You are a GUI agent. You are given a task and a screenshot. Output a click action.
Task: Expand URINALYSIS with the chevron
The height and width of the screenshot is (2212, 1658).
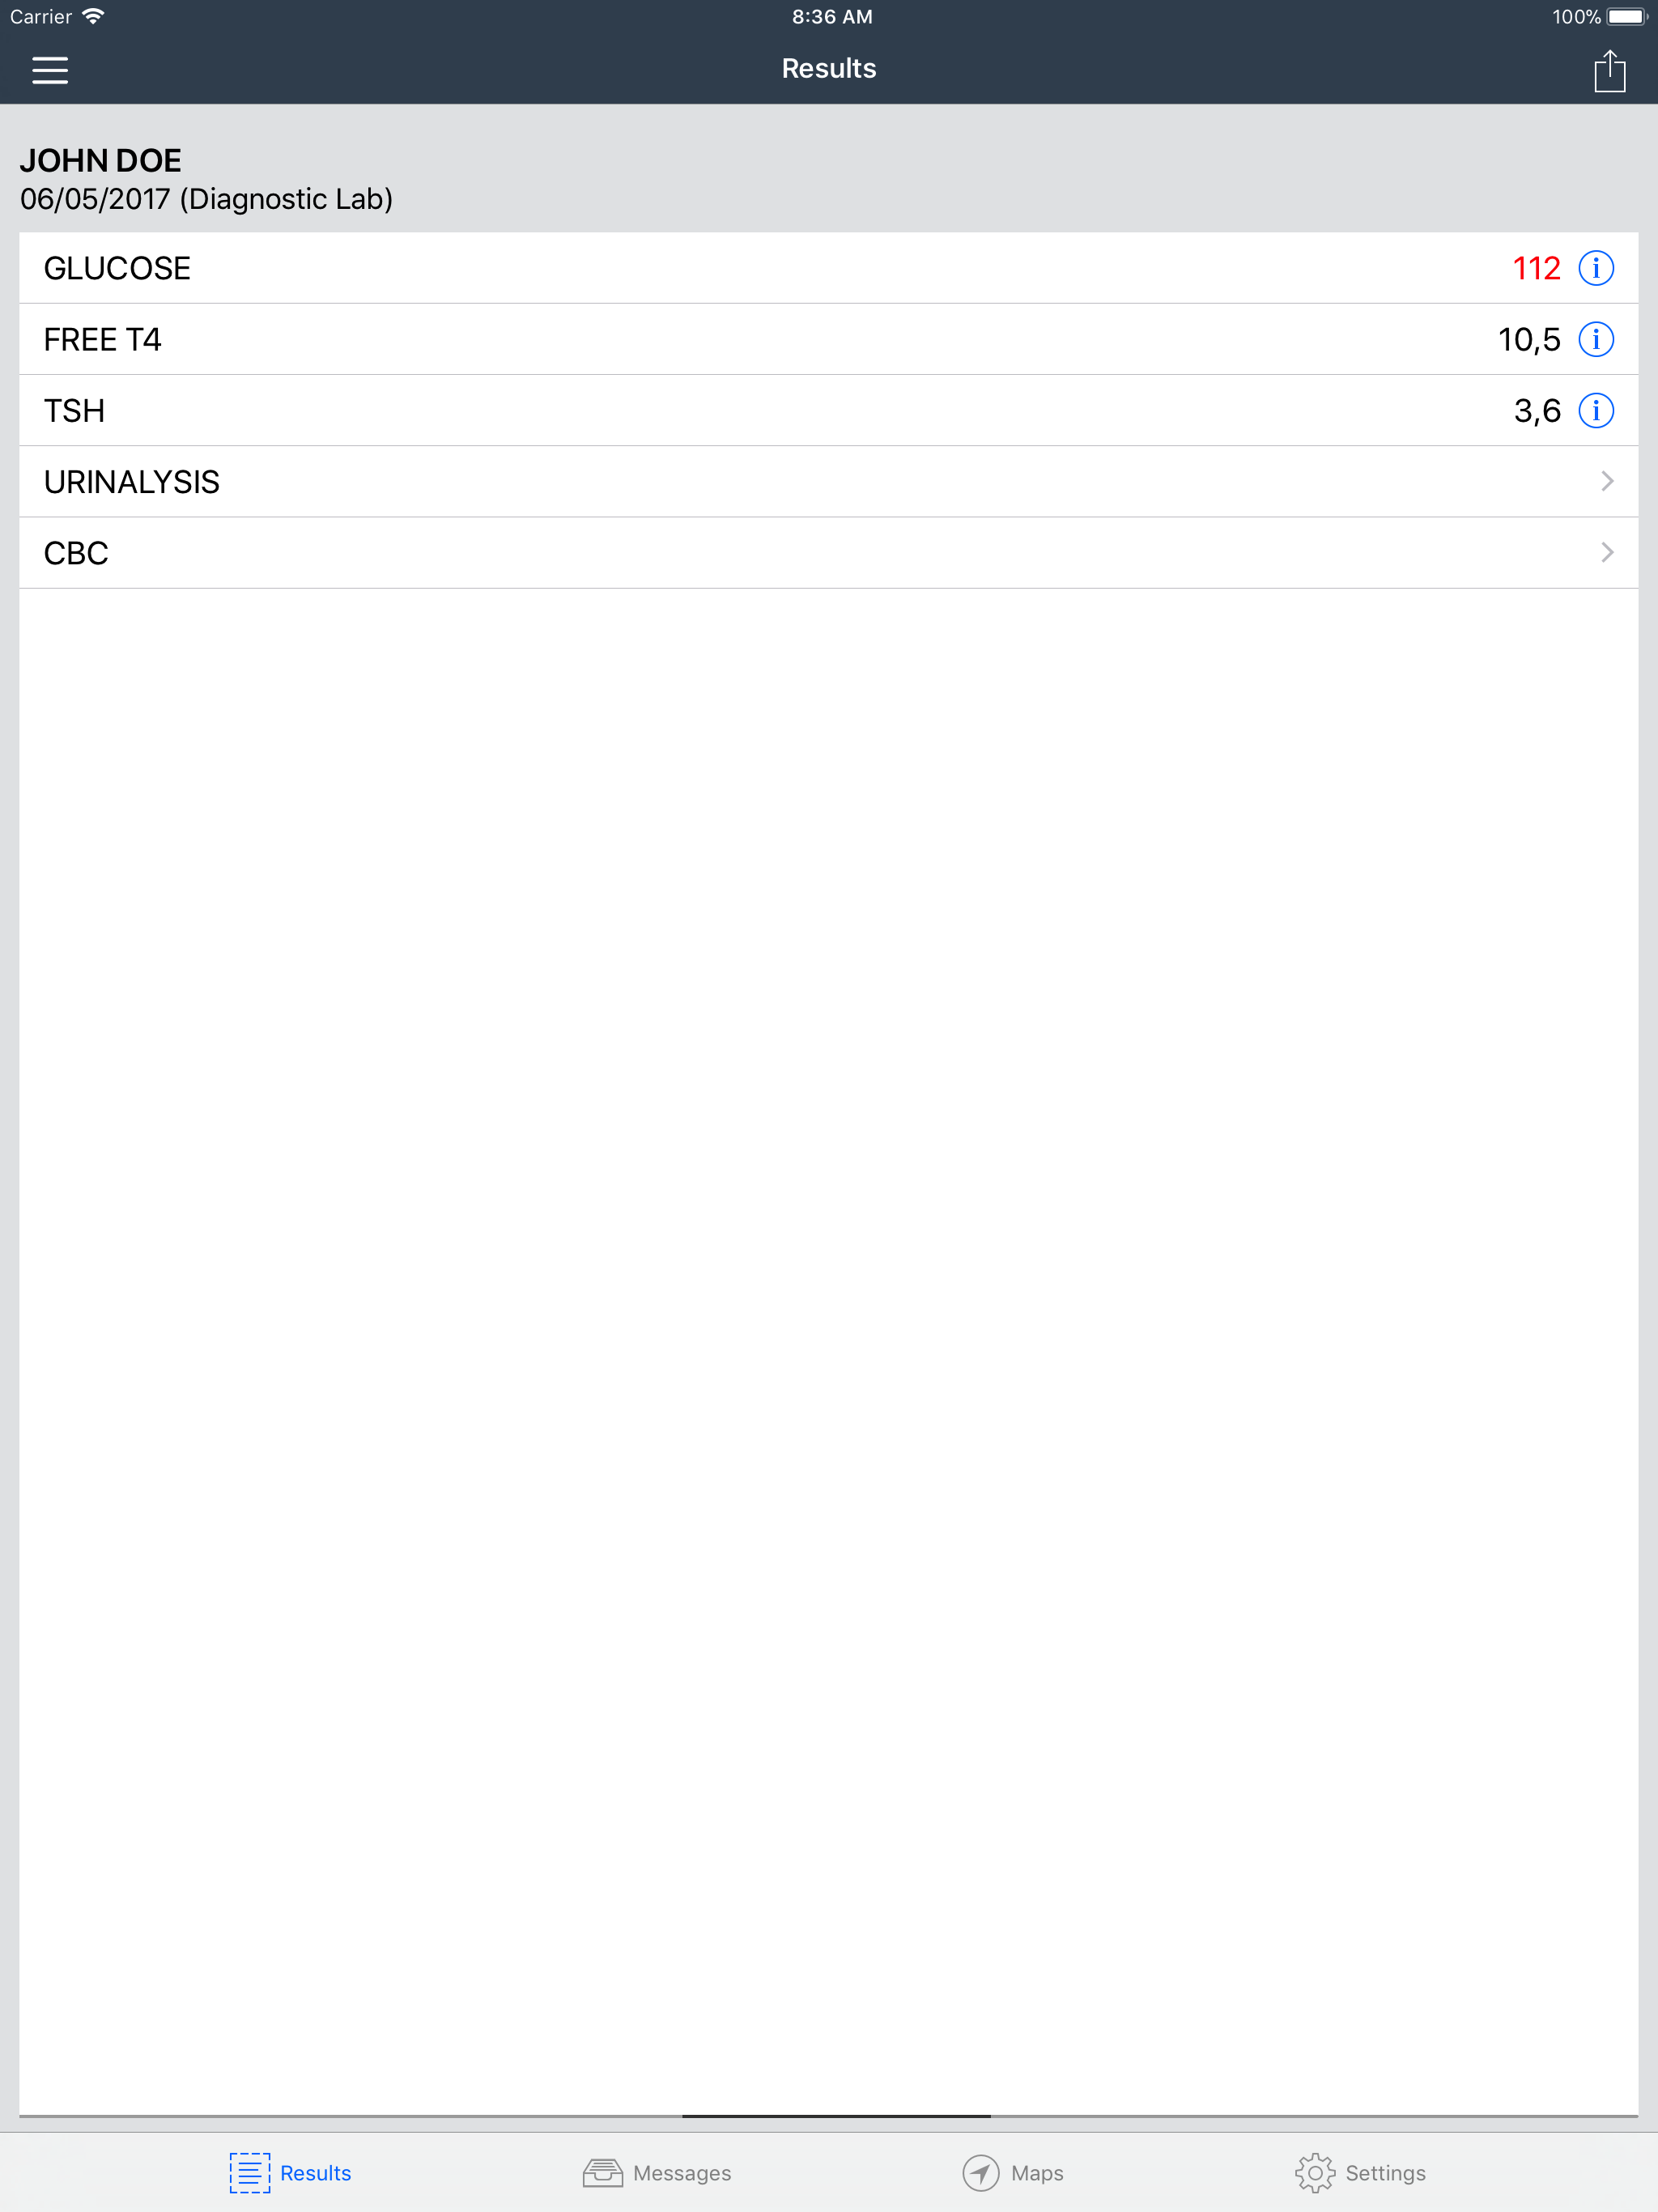[1607, 481]
